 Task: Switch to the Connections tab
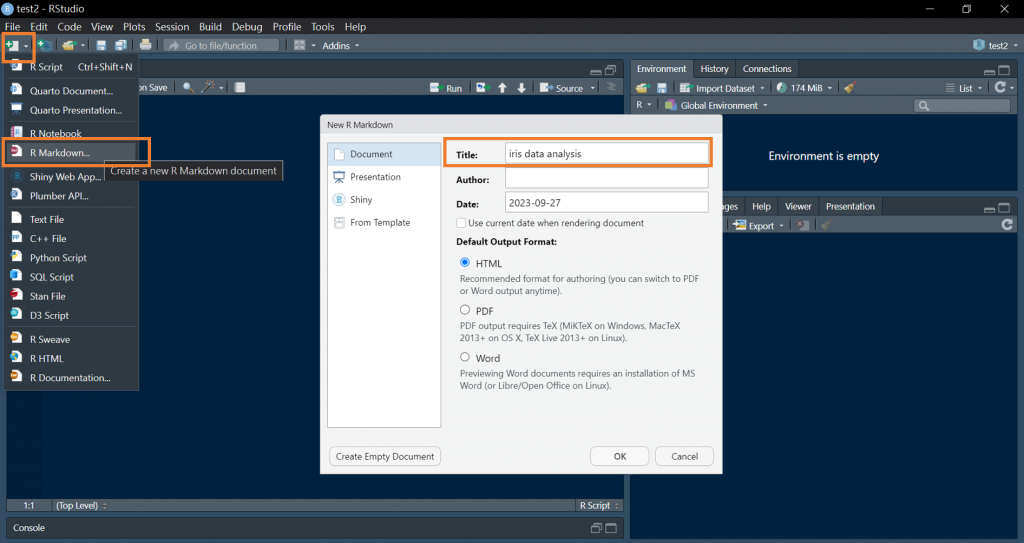point(767,69)
